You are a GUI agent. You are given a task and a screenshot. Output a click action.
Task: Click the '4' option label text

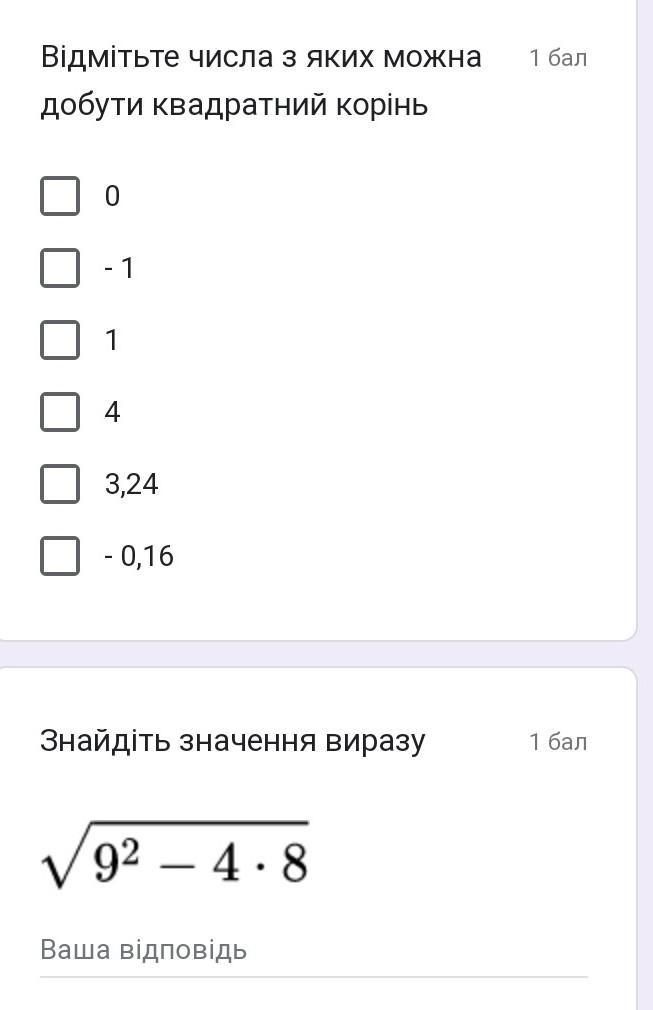click(112, 412)
